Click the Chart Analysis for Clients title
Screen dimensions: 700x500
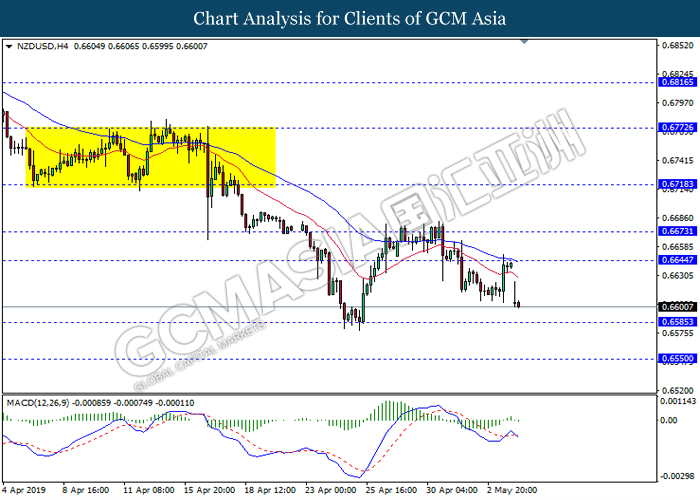tap(350, 18)
